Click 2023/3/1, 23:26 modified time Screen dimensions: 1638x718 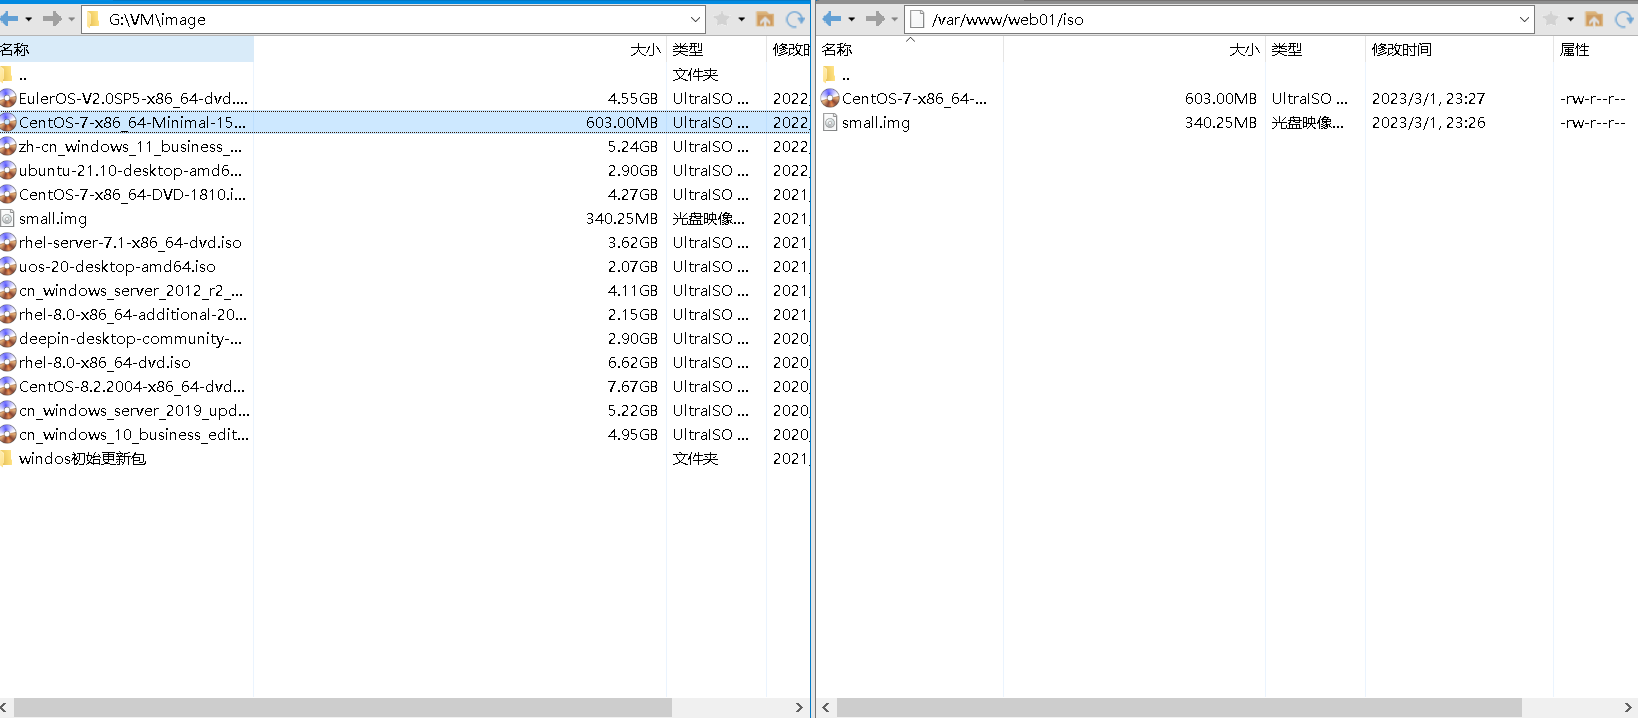coord(1428,122)
